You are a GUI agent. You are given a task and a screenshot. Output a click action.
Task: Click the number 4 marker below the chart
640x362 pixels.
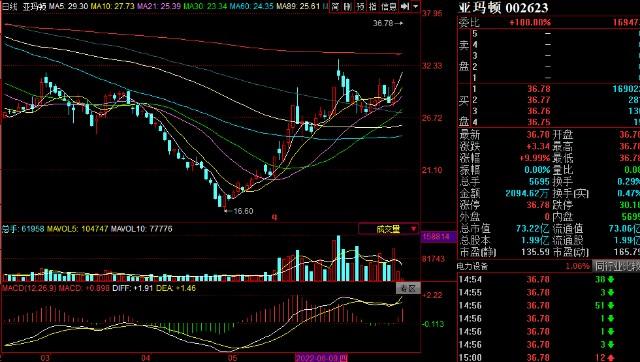pyautogui.click(x=274, y=218)
